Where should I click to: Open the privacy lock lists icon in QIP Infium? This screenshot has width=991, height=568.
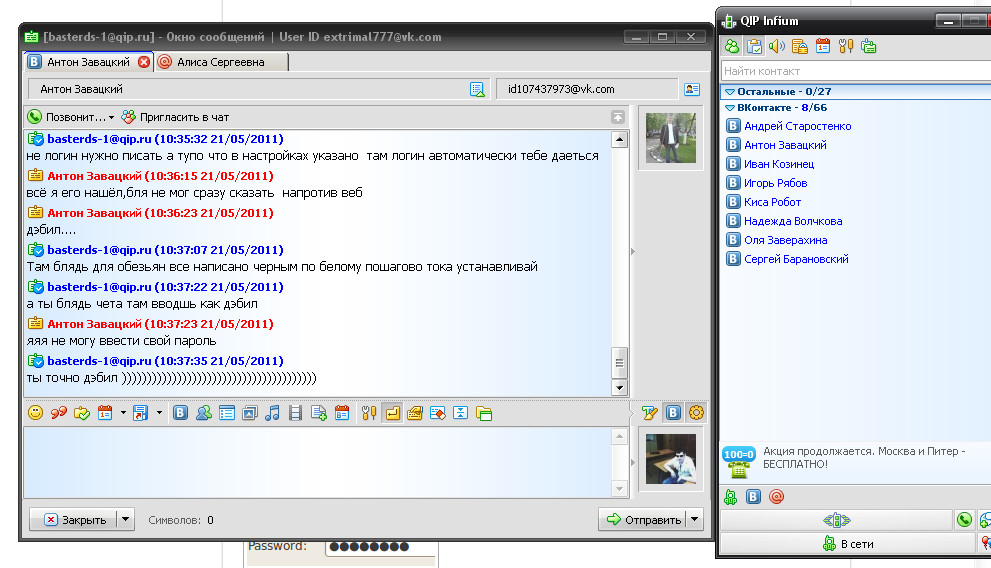(x=799, y=46)
